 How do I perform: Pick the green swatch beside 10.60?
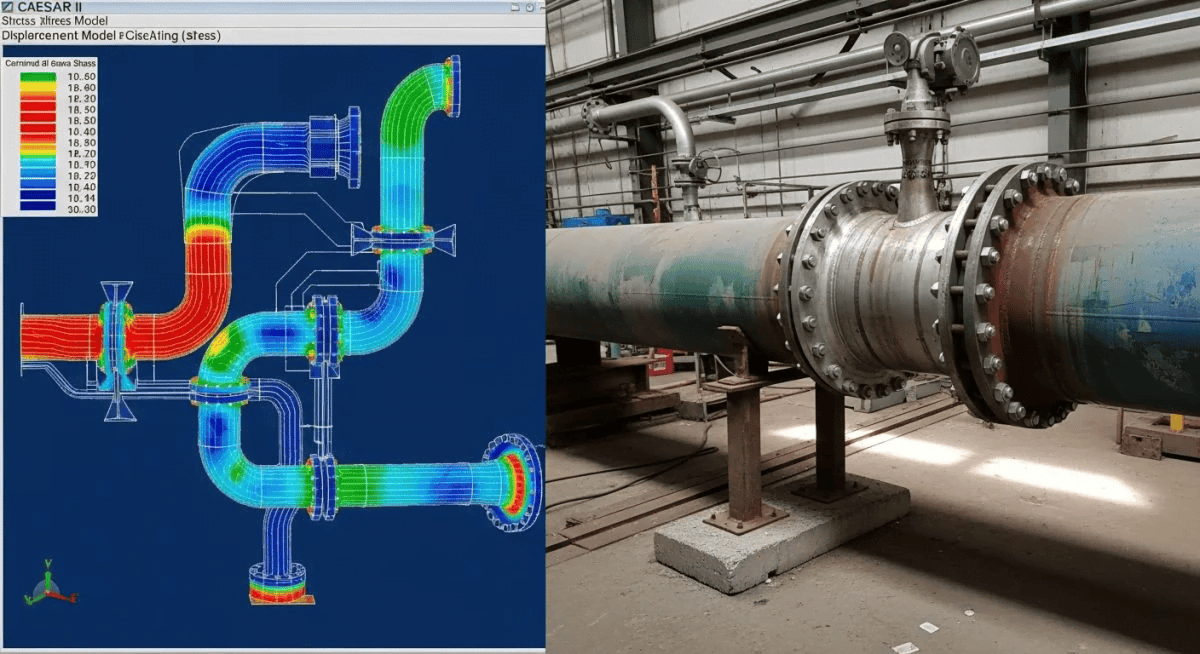pyautogui.click(x=38, y=77)
